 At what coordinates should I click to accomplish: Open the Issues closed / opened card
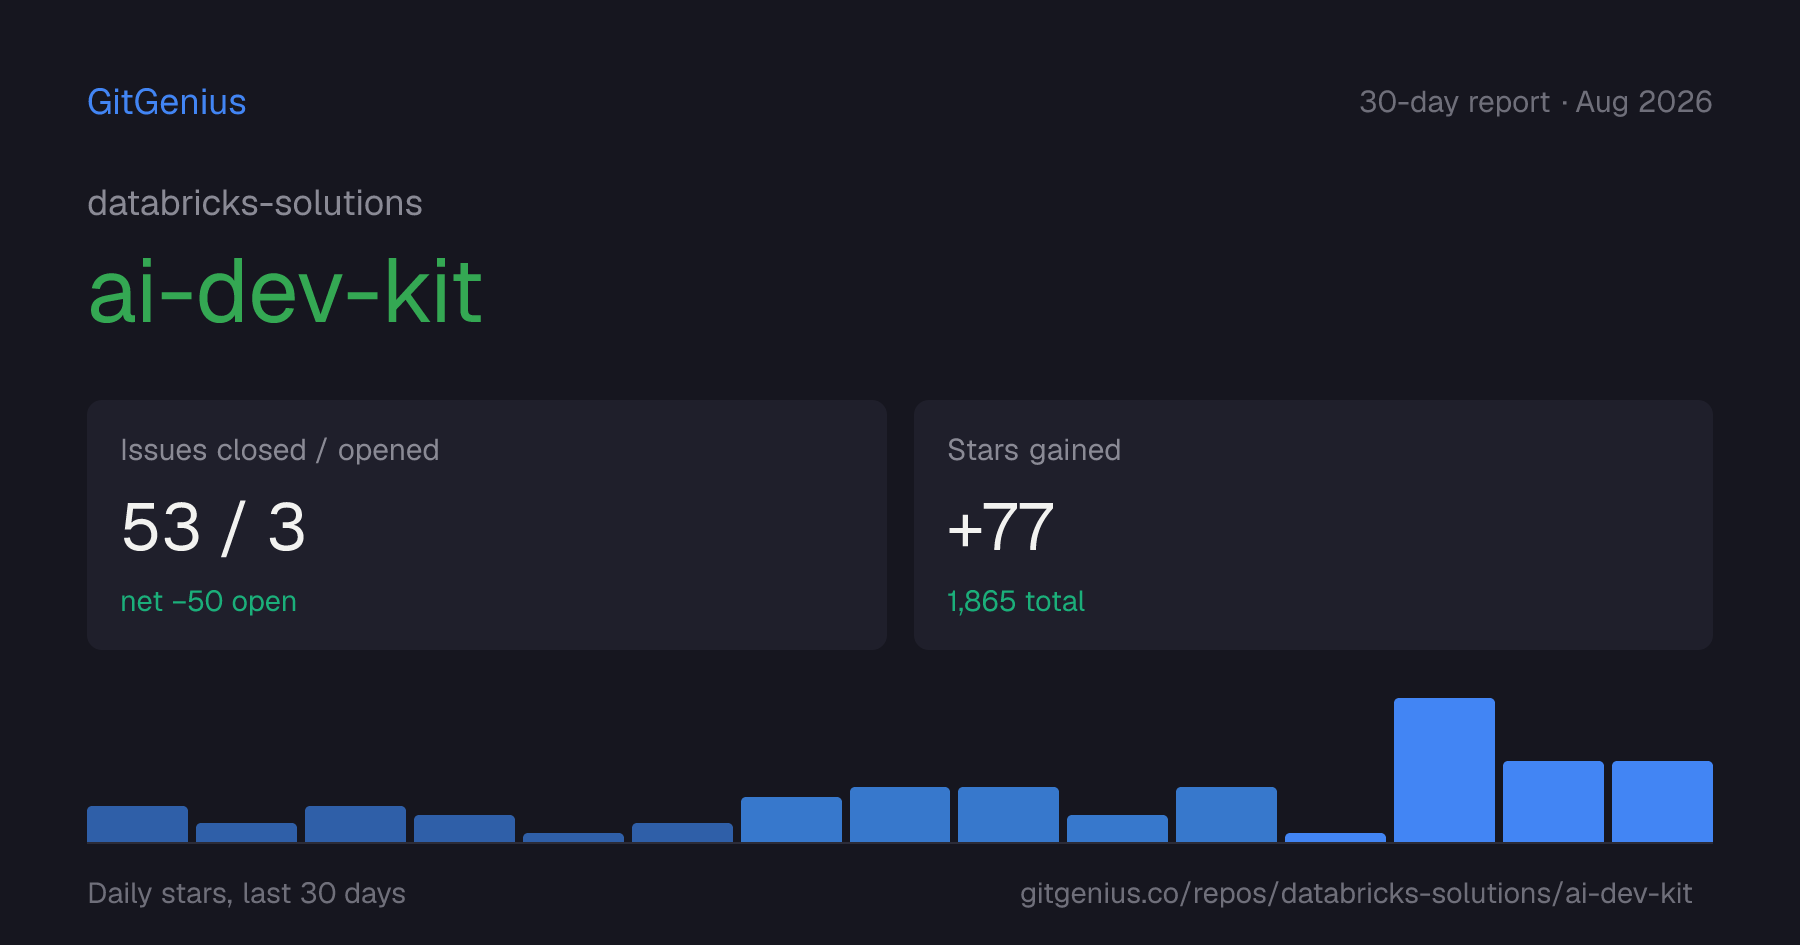click(x=487, y=525)
